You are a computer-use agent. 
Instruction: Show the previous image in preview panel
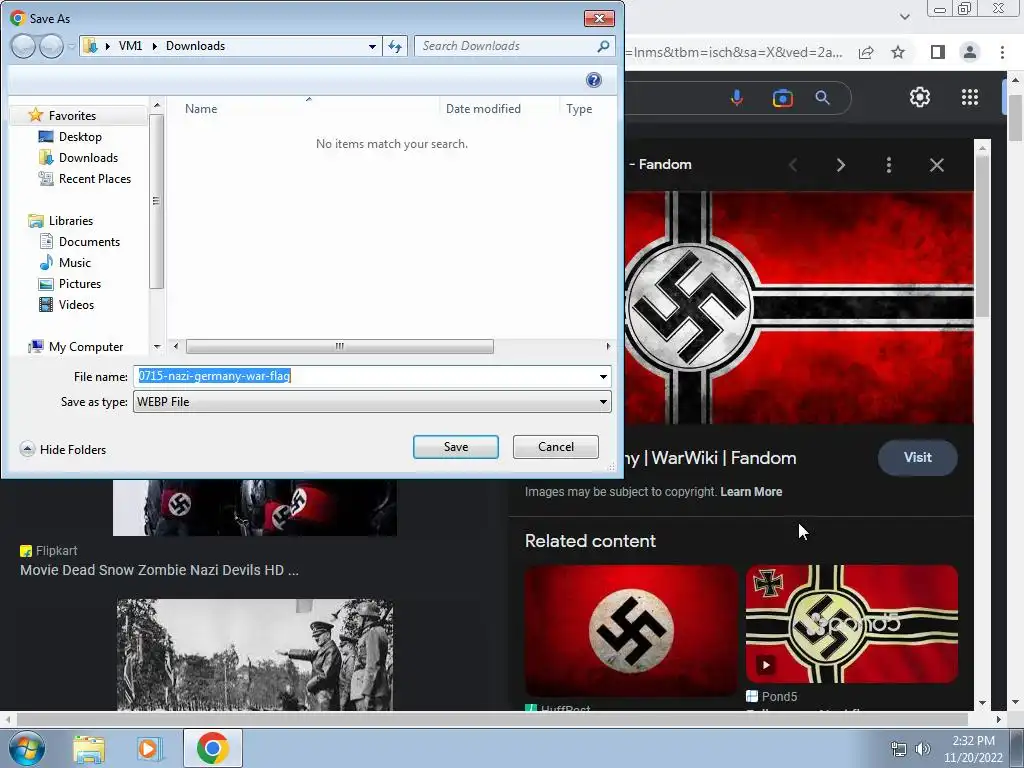point(793,165)
